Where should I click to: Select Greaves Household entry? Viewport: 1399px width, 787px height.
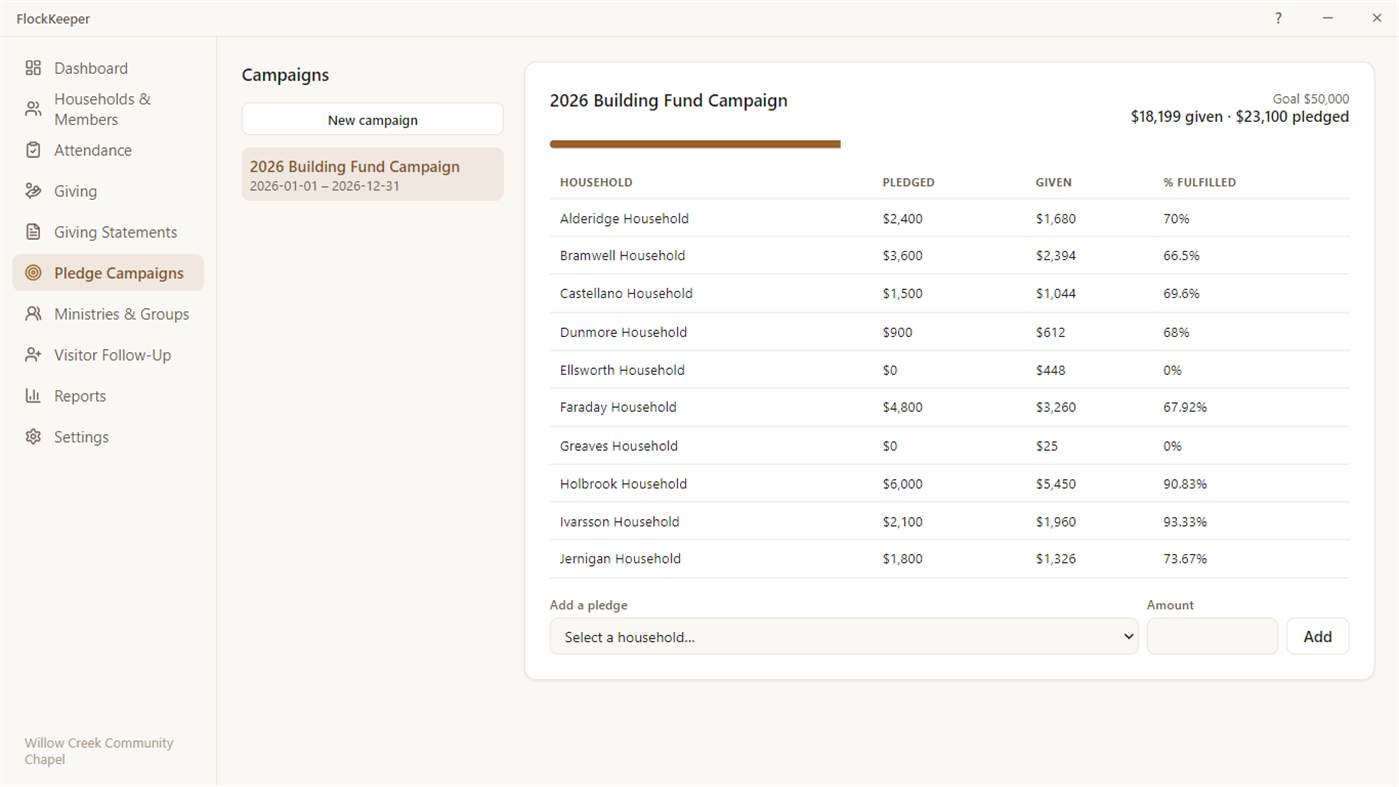pos(619,446)
